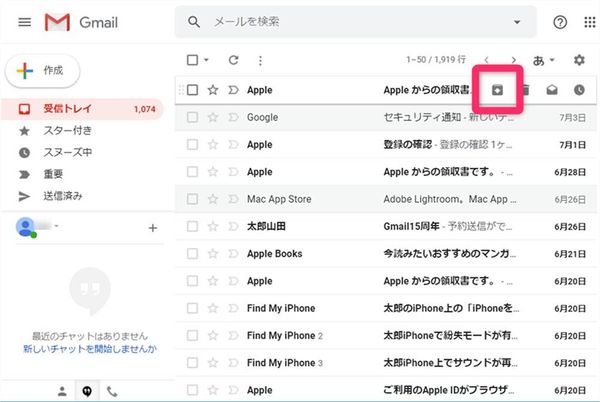Screen dimensions: 600x402
Task: Star the Google security email
Action: point(213,117)
